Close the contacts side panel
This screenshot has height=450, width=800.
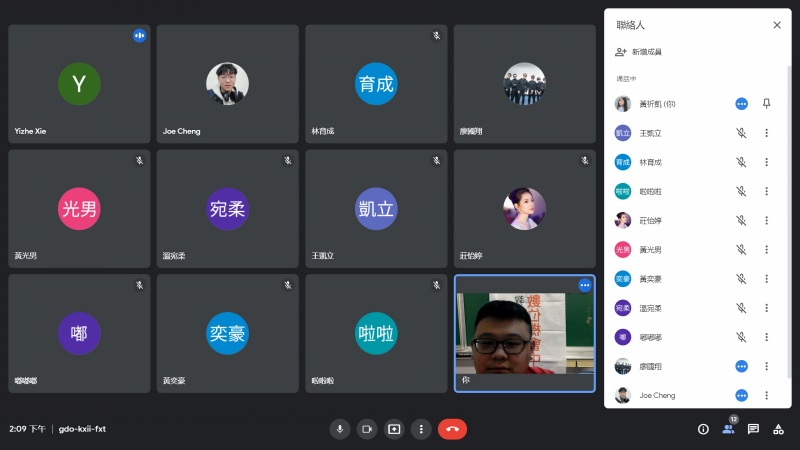coord(777,25)
